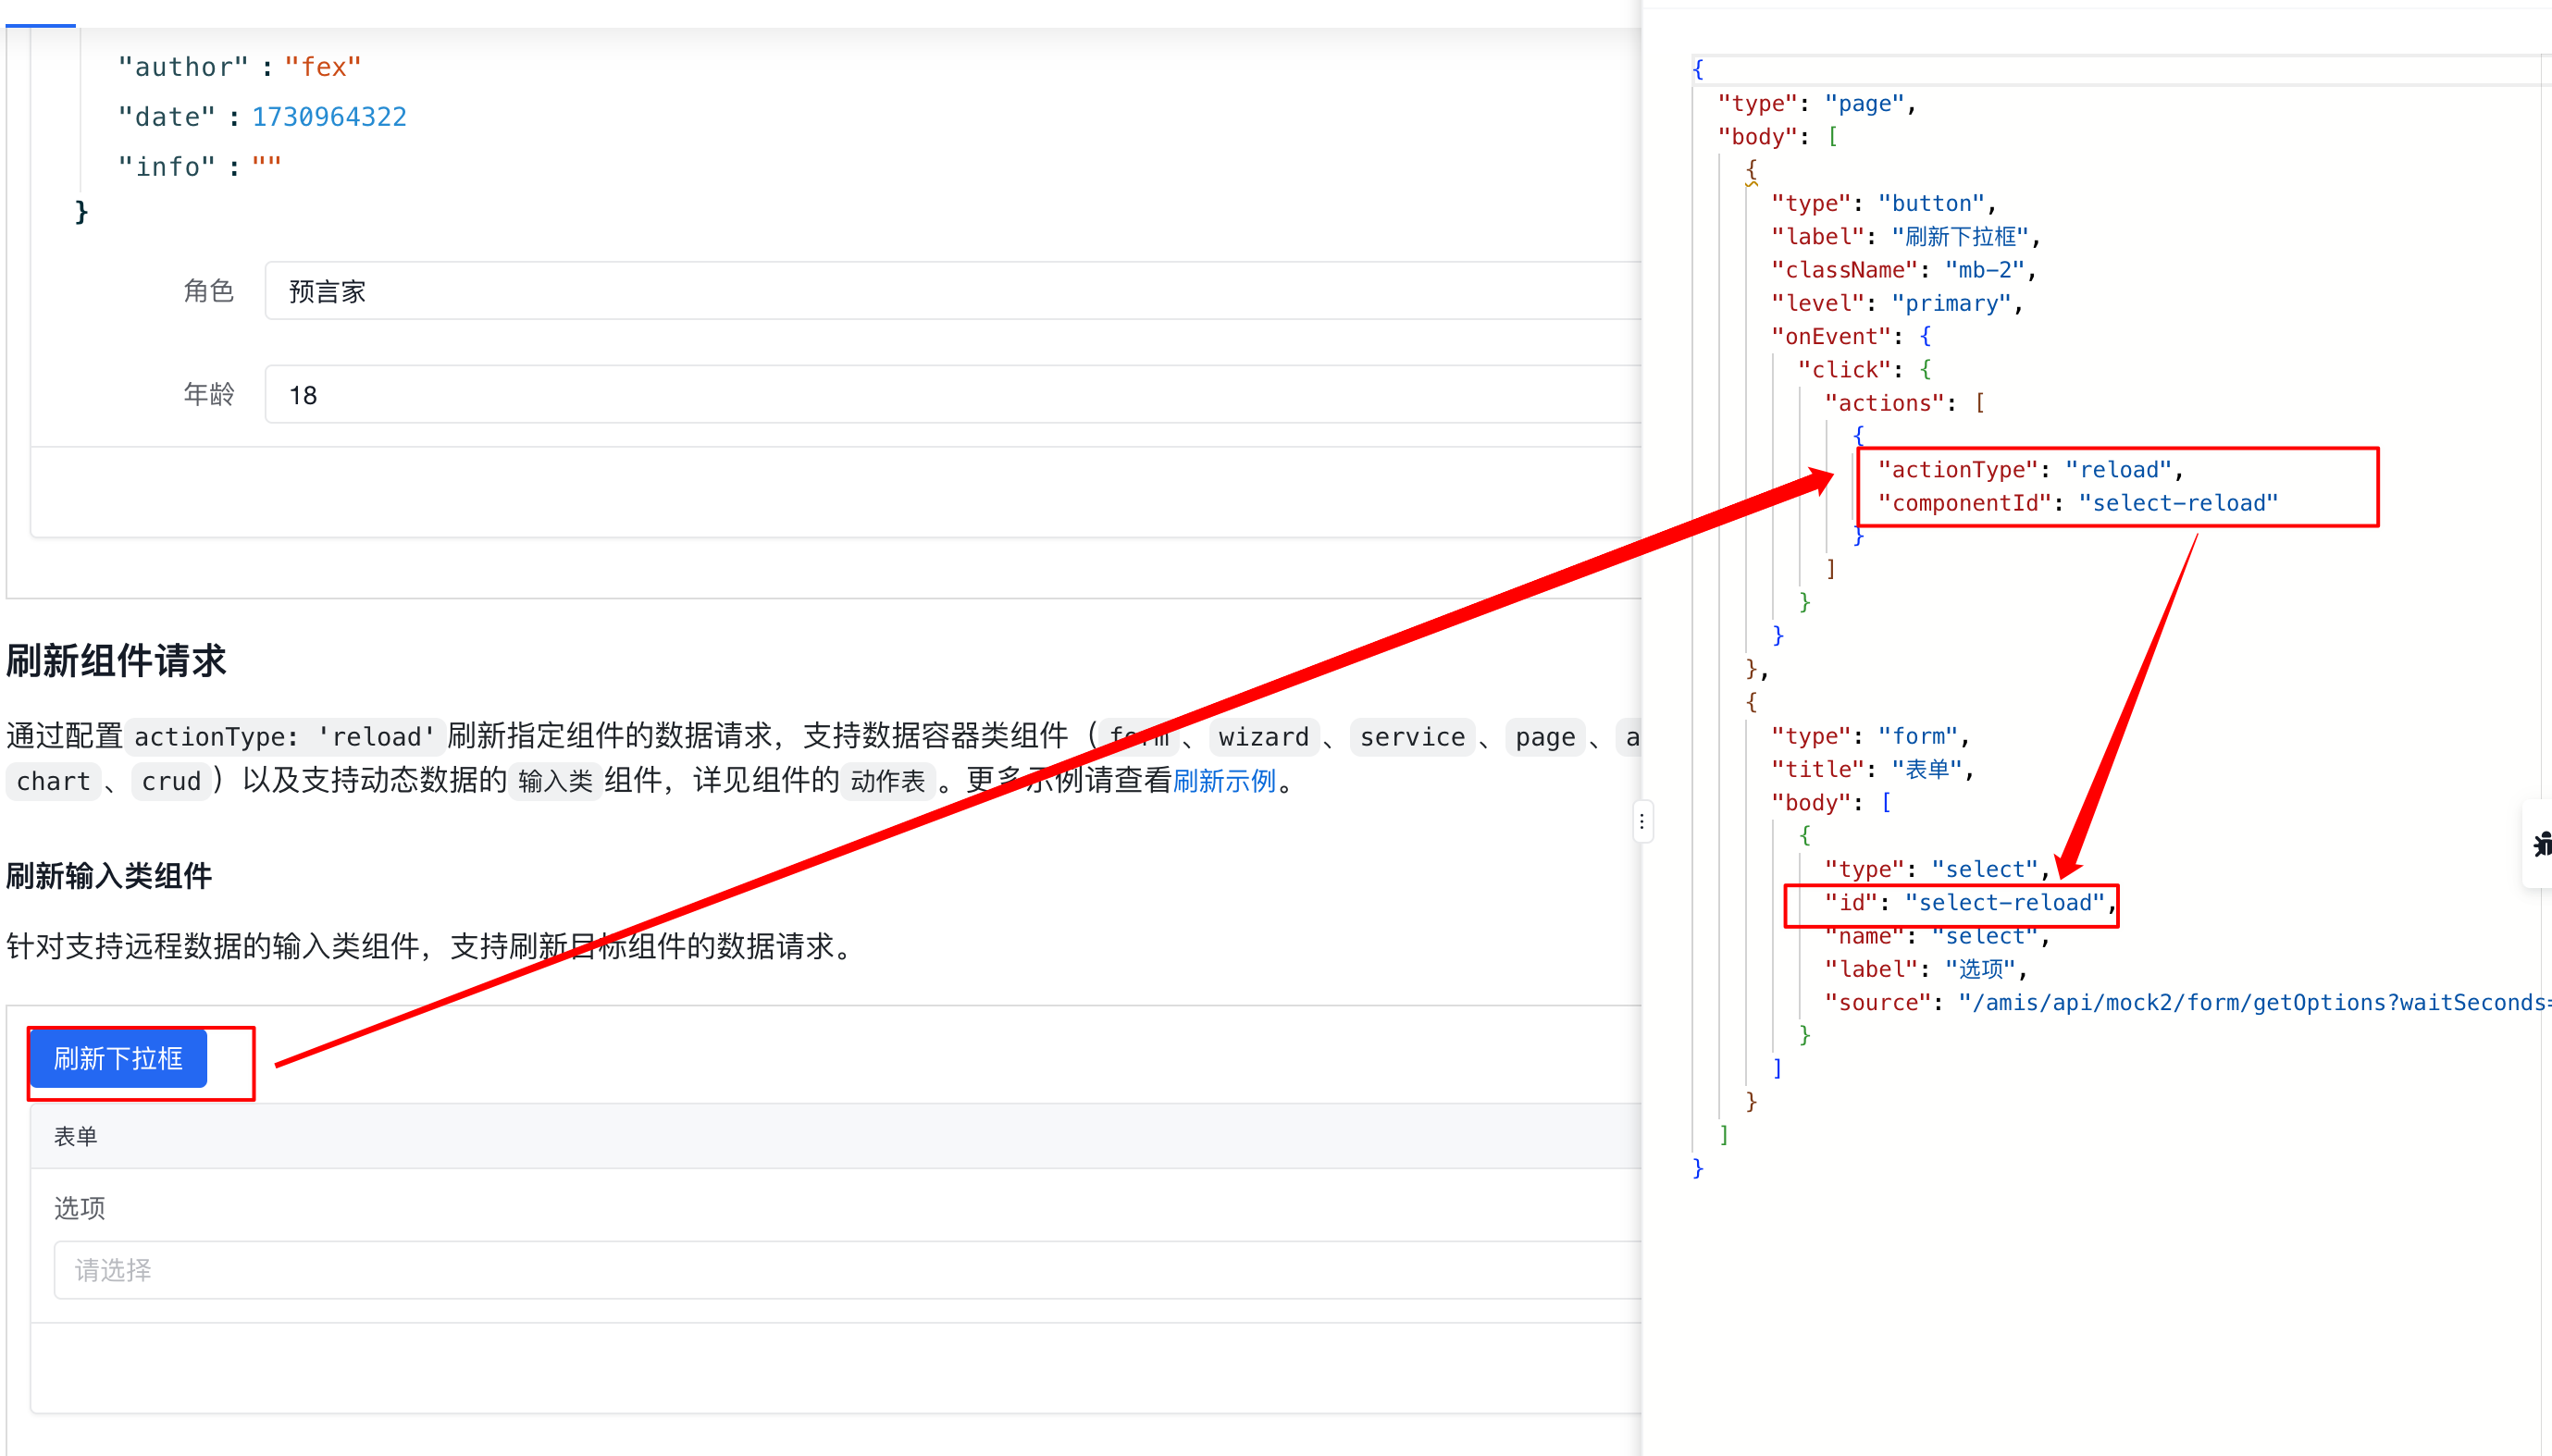Viewport: 2552px width, 1456px height.
Task: Click the 选项 field label
Action: click(79, 1208)
